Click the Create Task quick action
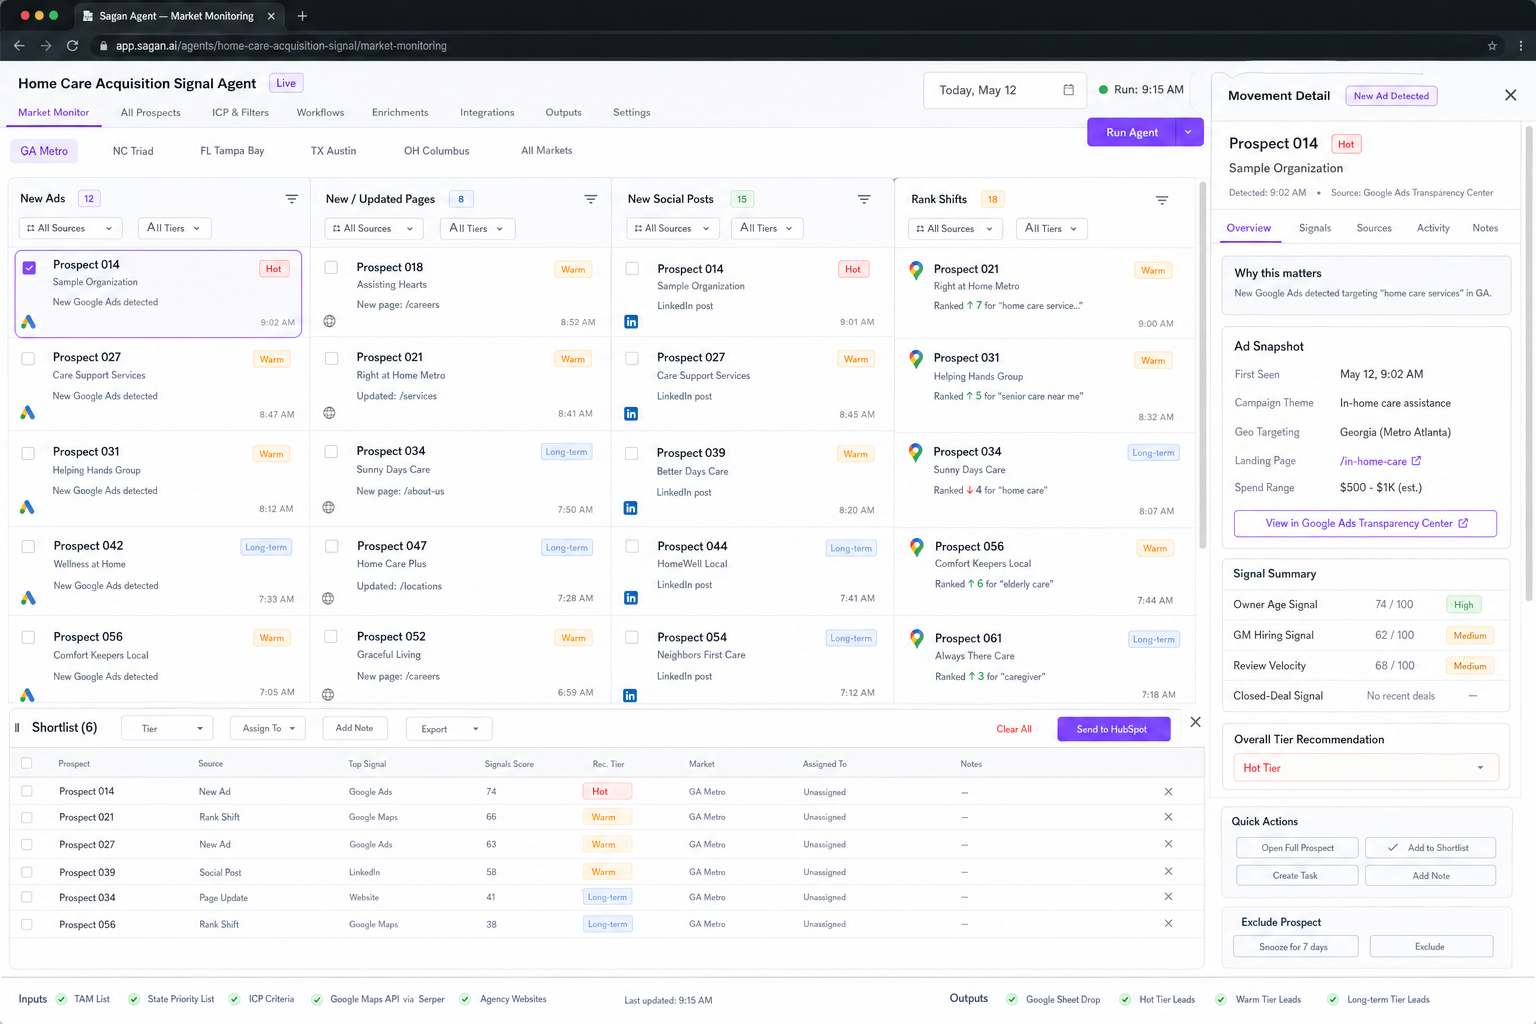 [x=1297, y=875]
